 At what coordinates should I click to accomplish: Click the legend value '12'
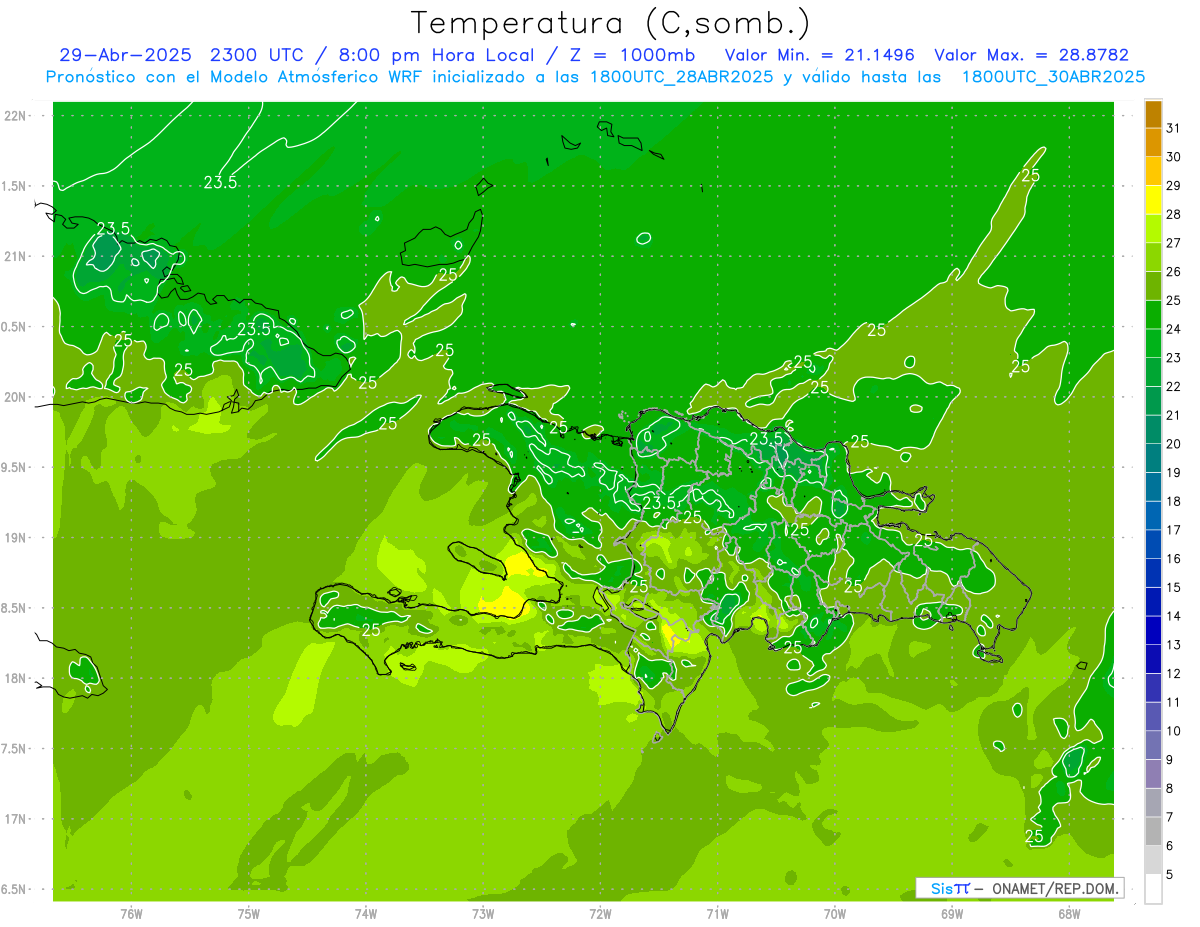1174,674
